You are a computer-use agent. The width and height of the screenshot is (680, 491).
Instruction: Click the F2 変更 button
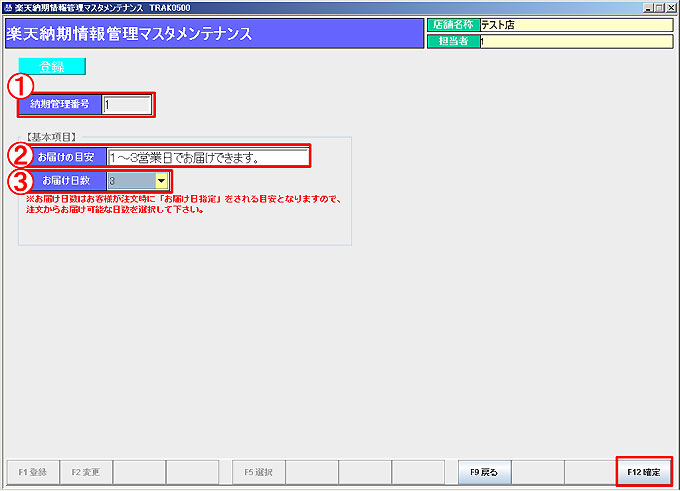86,472
